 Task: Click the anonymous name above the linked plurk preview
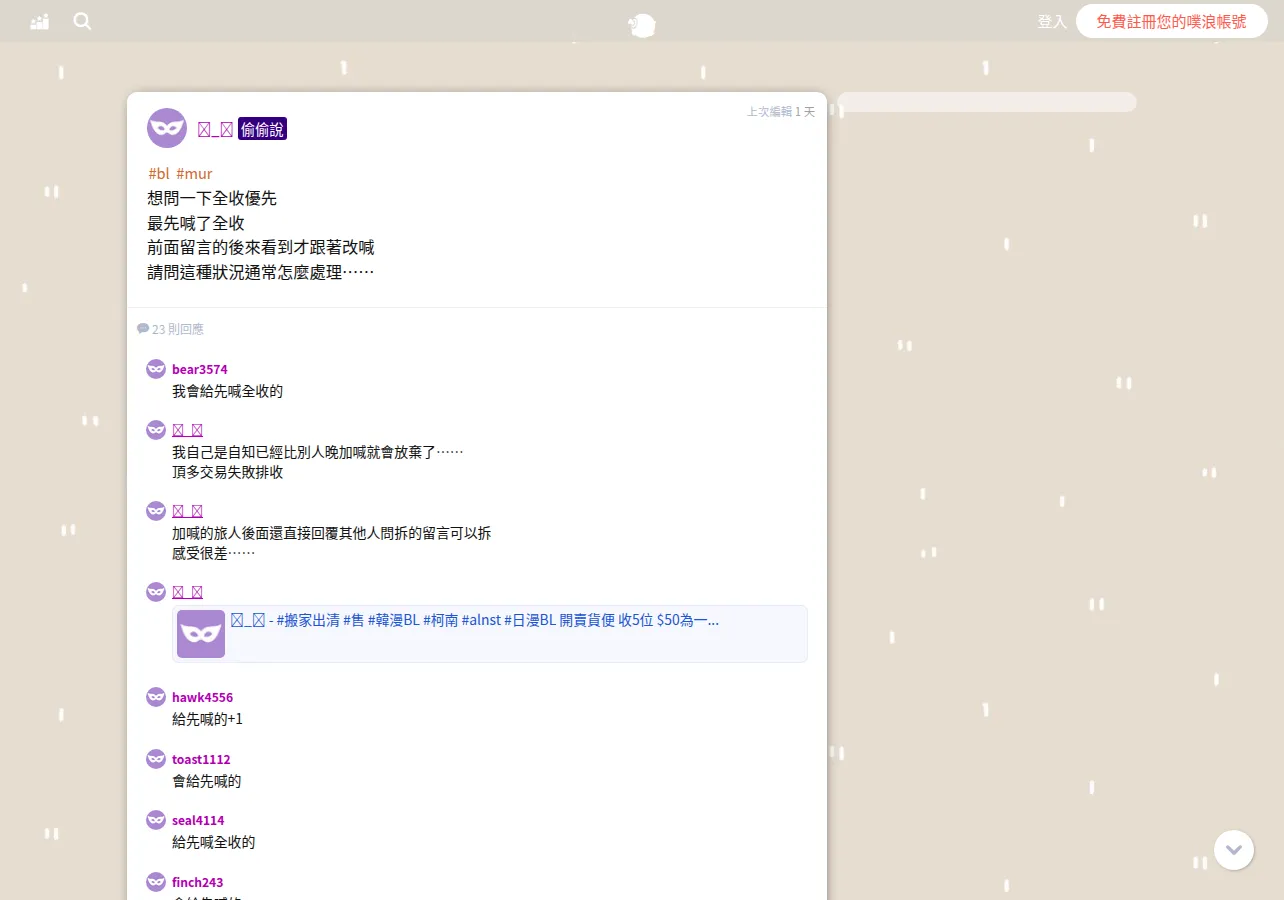188,592
